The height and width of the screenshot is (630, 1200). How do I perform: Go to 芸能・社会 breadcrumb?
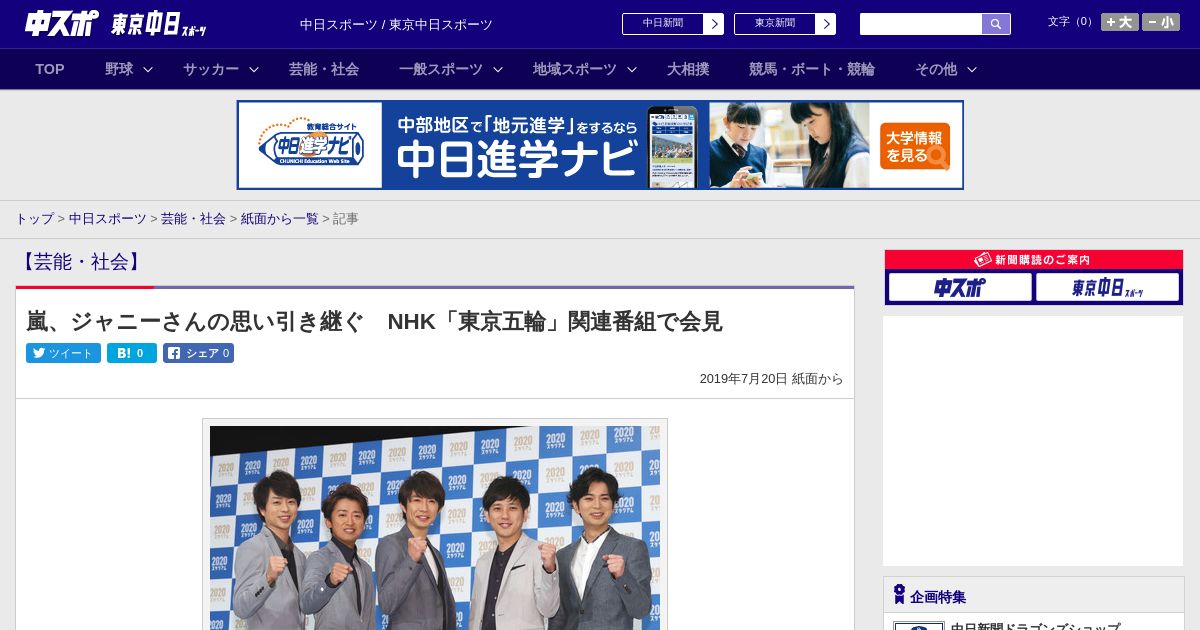193,218
